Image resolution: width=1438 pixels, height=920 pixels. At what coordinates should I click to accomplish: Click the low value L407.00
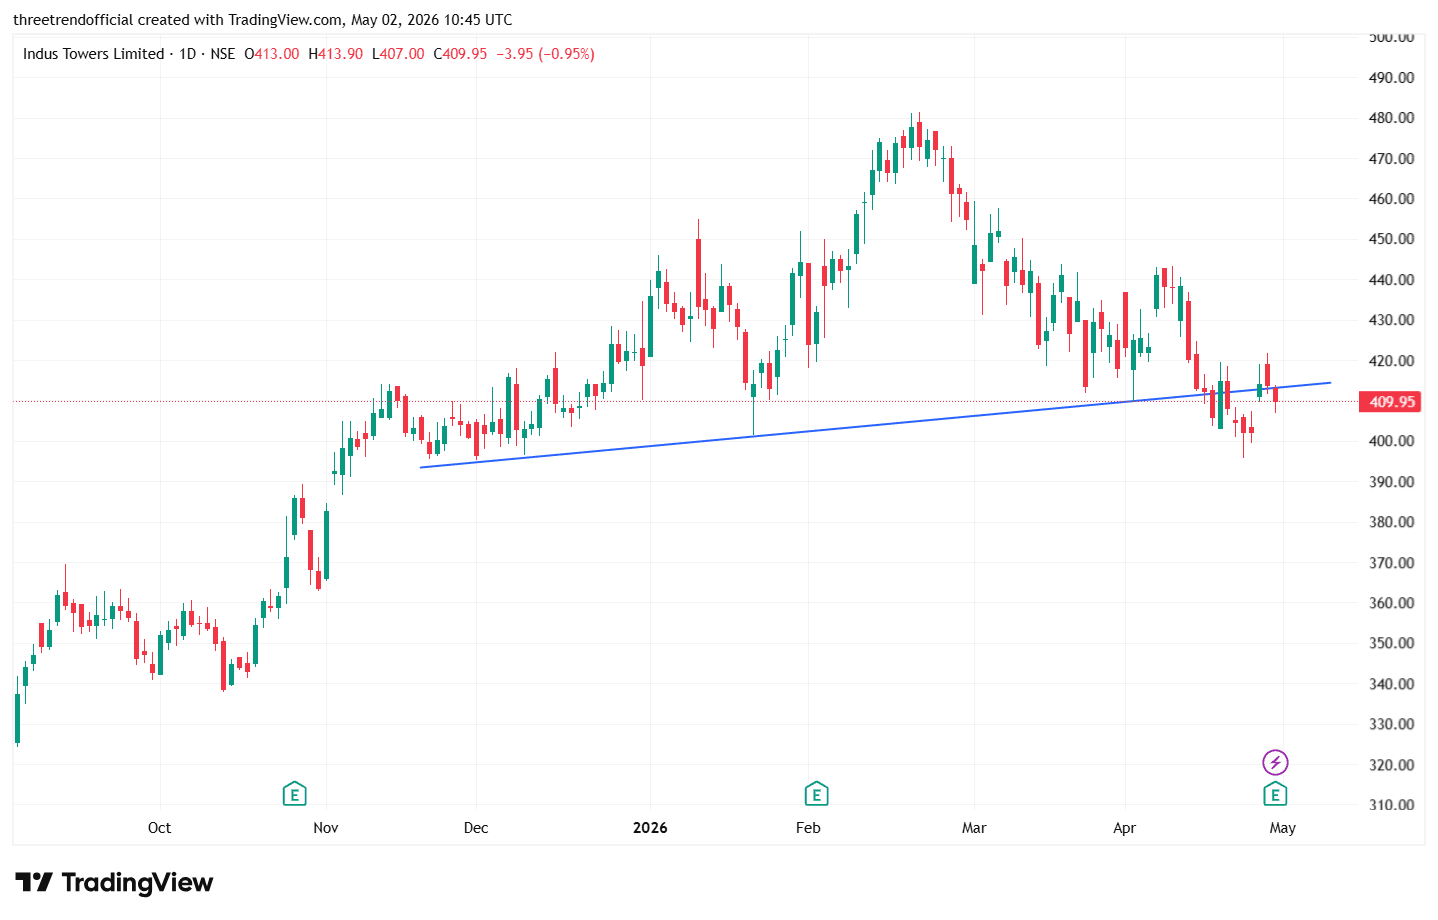(x=398, y=54)
